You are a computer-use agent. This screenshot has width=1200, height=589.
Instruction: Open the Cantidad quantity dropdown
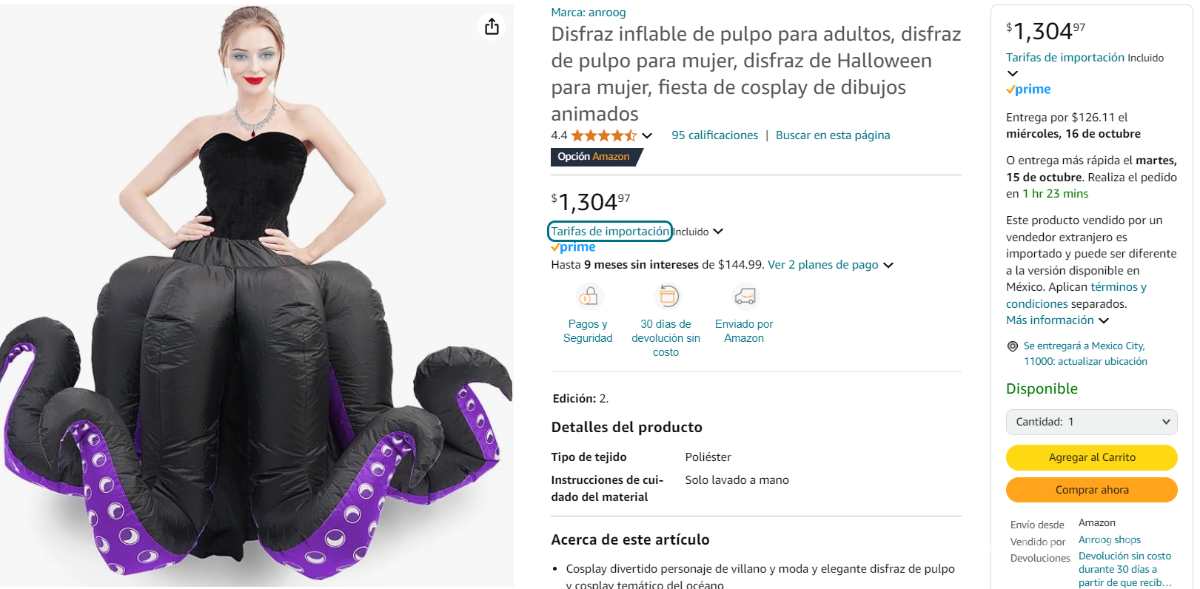click(x=1091, y=421)
